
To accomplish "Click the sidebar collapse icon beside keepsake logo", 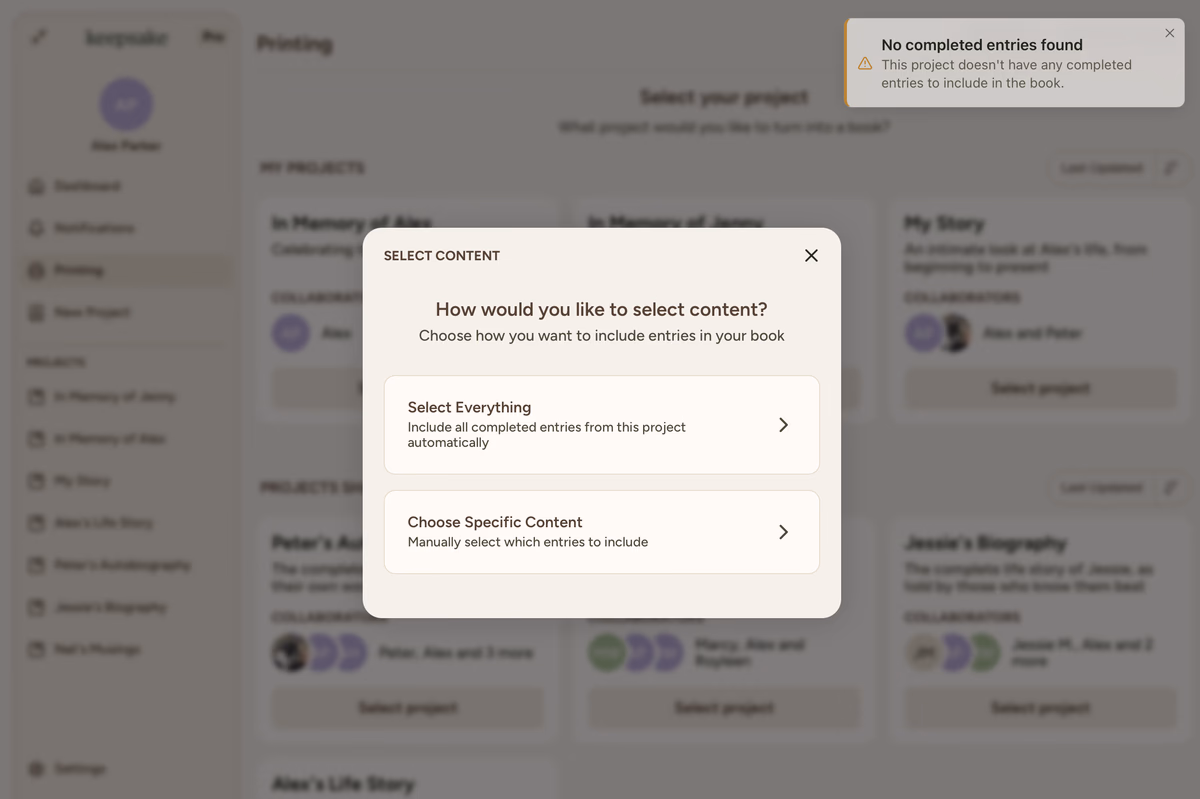I will coord(38,37).
